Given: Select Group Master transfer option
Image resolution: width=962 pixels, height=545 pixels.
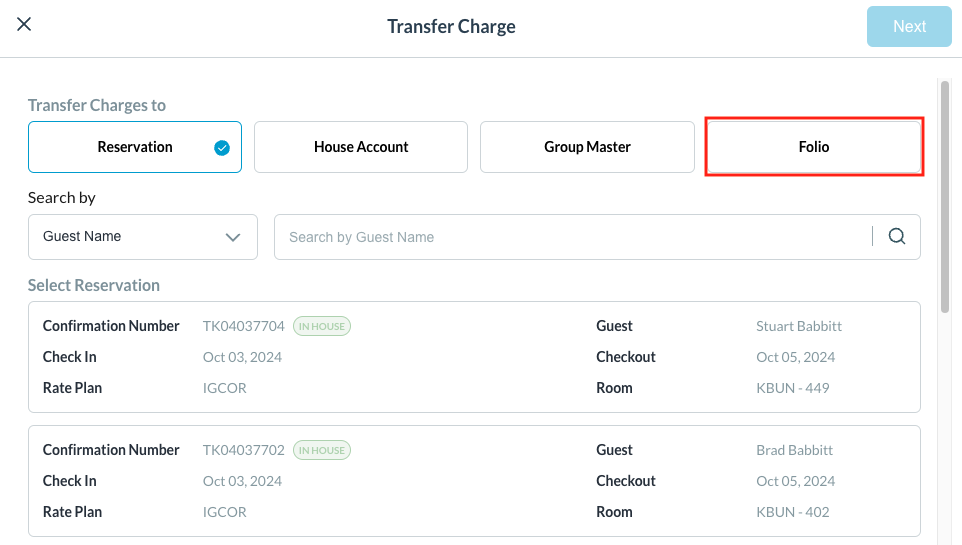Looking at the screenshot, I should click(587, 147).
